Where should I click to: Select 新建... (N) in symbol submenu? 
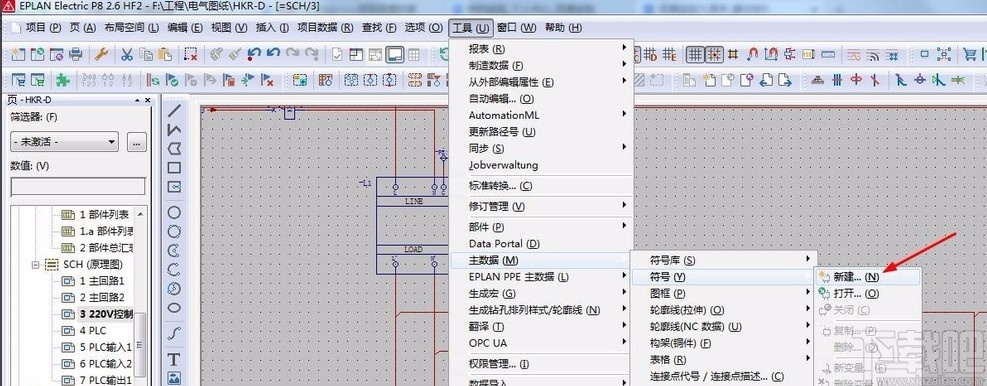pos(868,277)
